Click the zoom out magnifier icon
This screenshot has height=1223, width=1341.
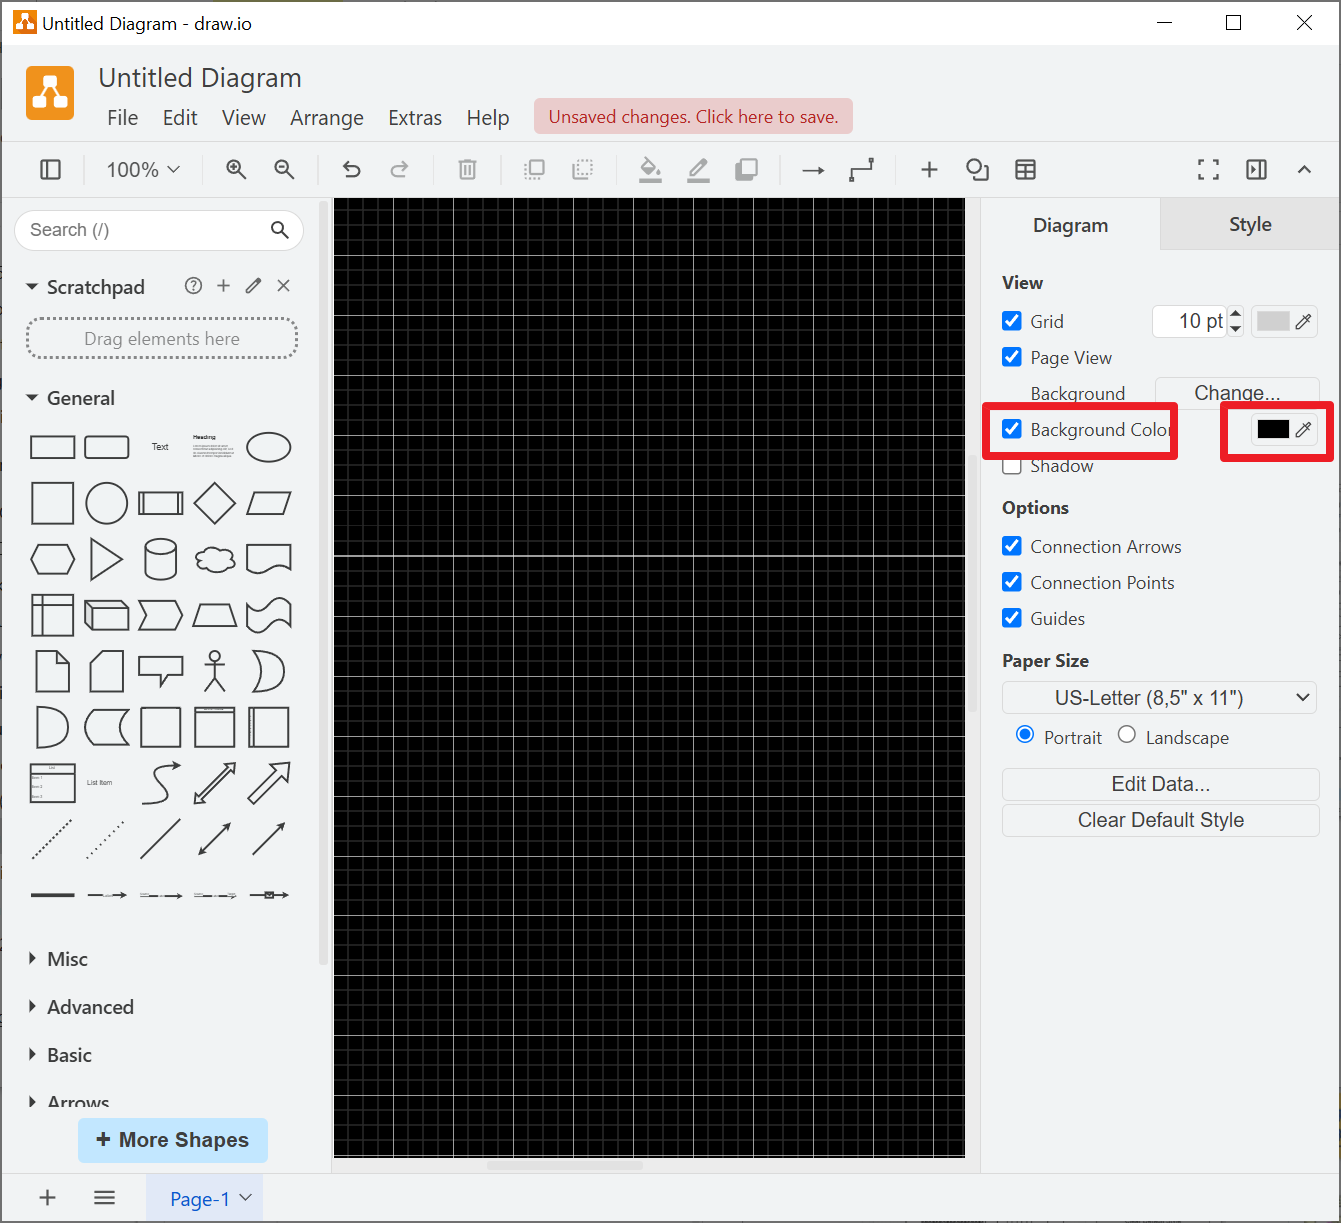[x=284, y=170]
